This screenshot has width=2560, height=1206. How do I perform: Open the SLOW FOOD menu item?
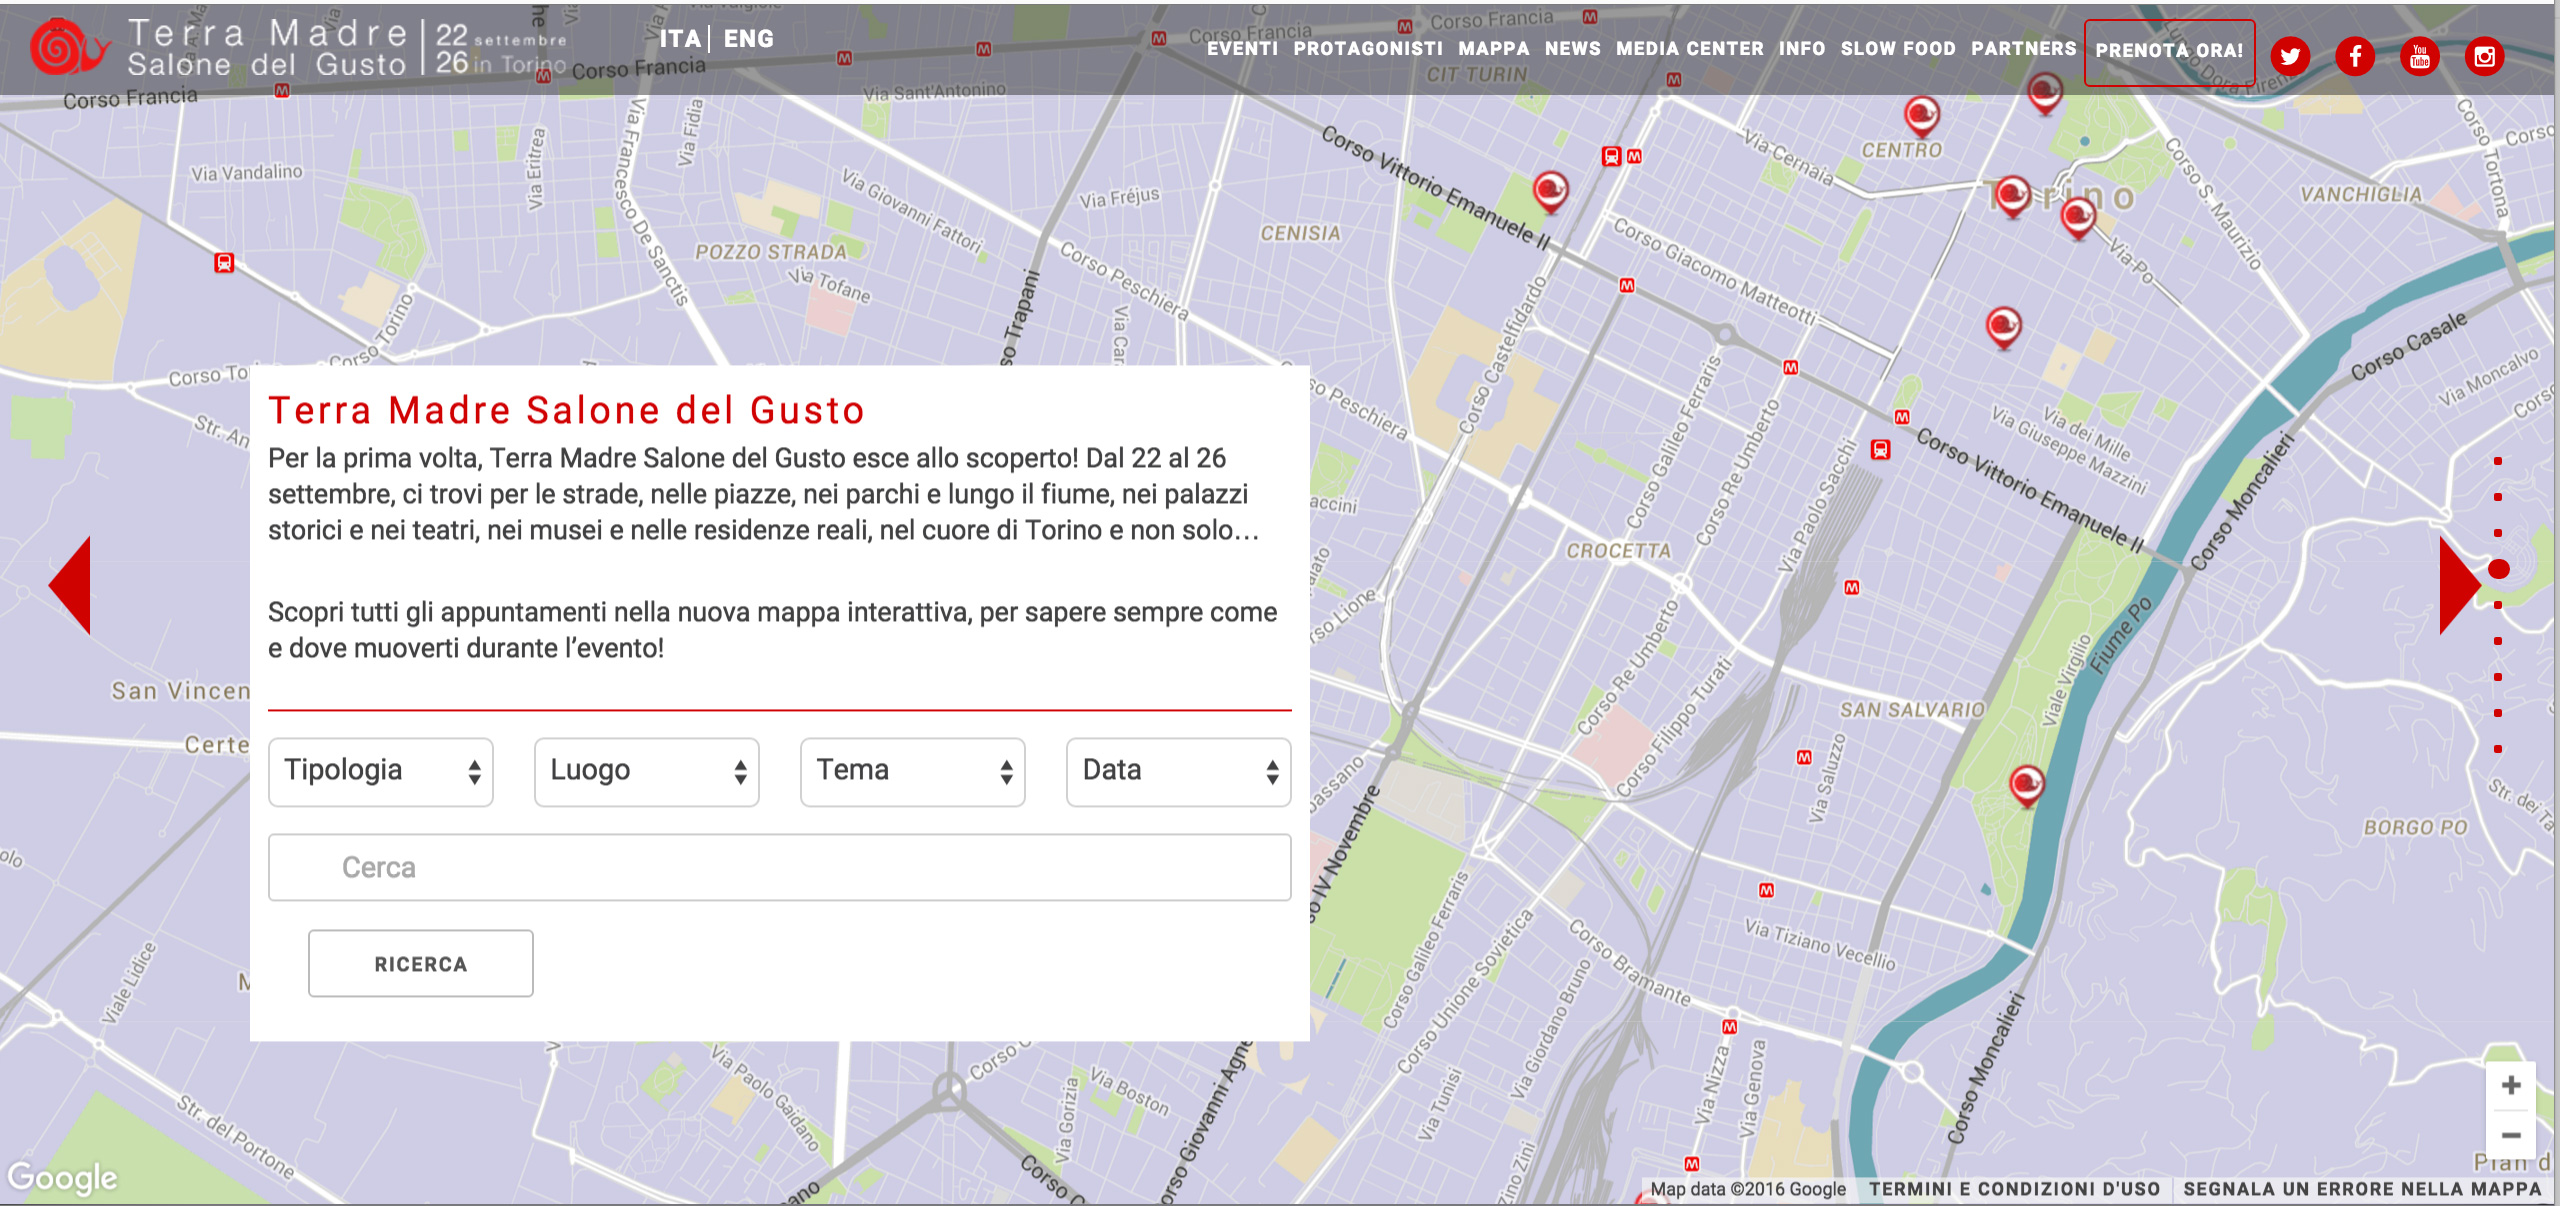point(1898,48)
